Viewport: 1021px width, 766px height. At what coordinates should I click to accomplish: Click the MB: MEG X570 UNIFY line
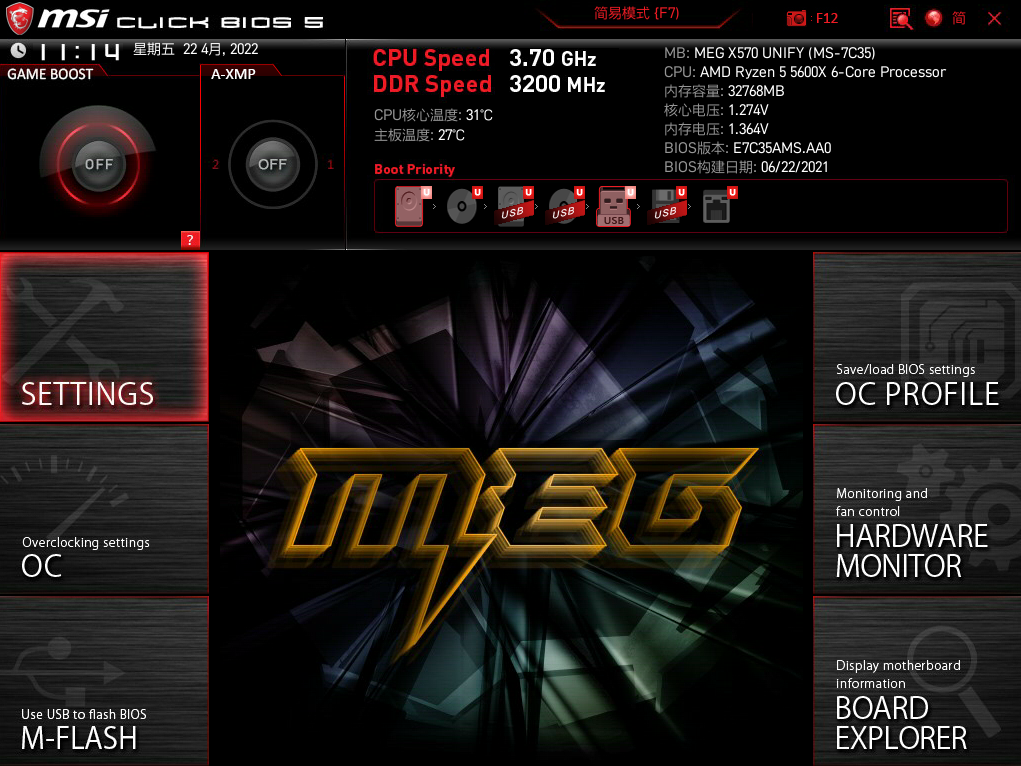point(770,53)
